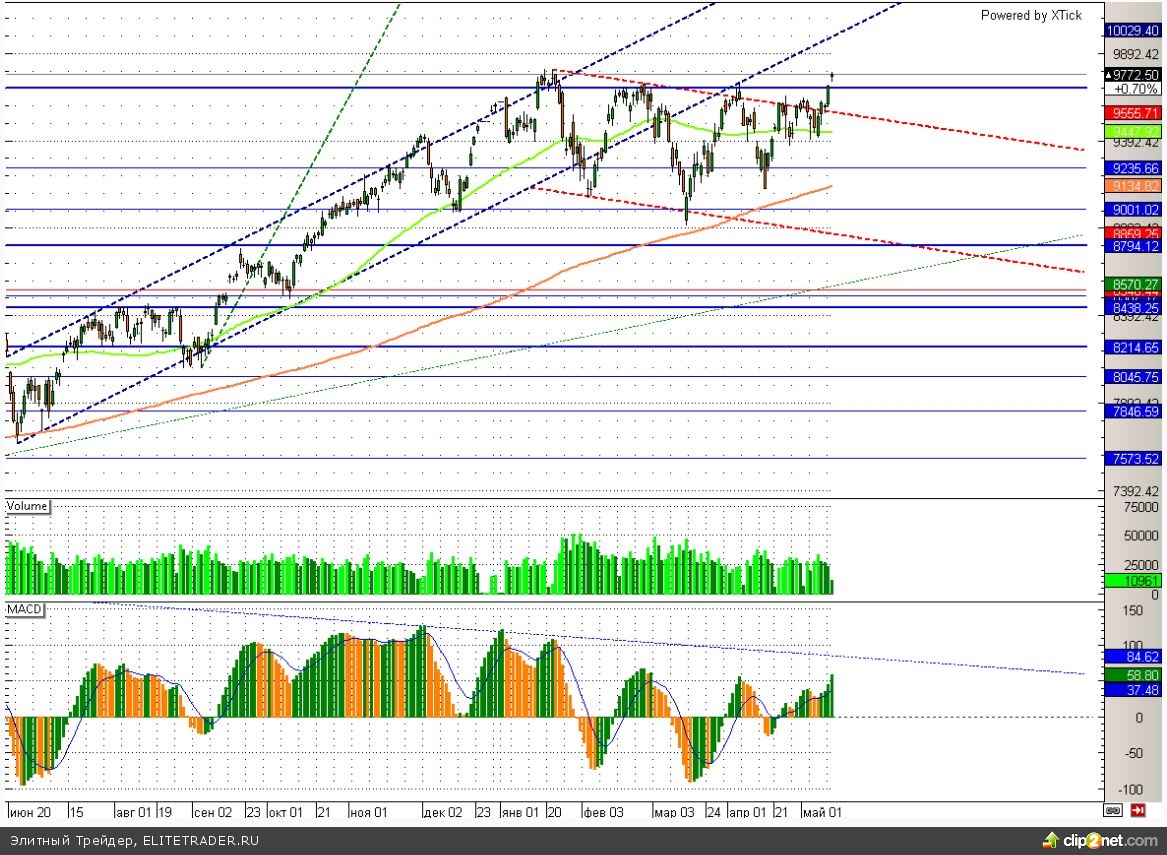Click the янв 01 date label

(x=520, y=812)
